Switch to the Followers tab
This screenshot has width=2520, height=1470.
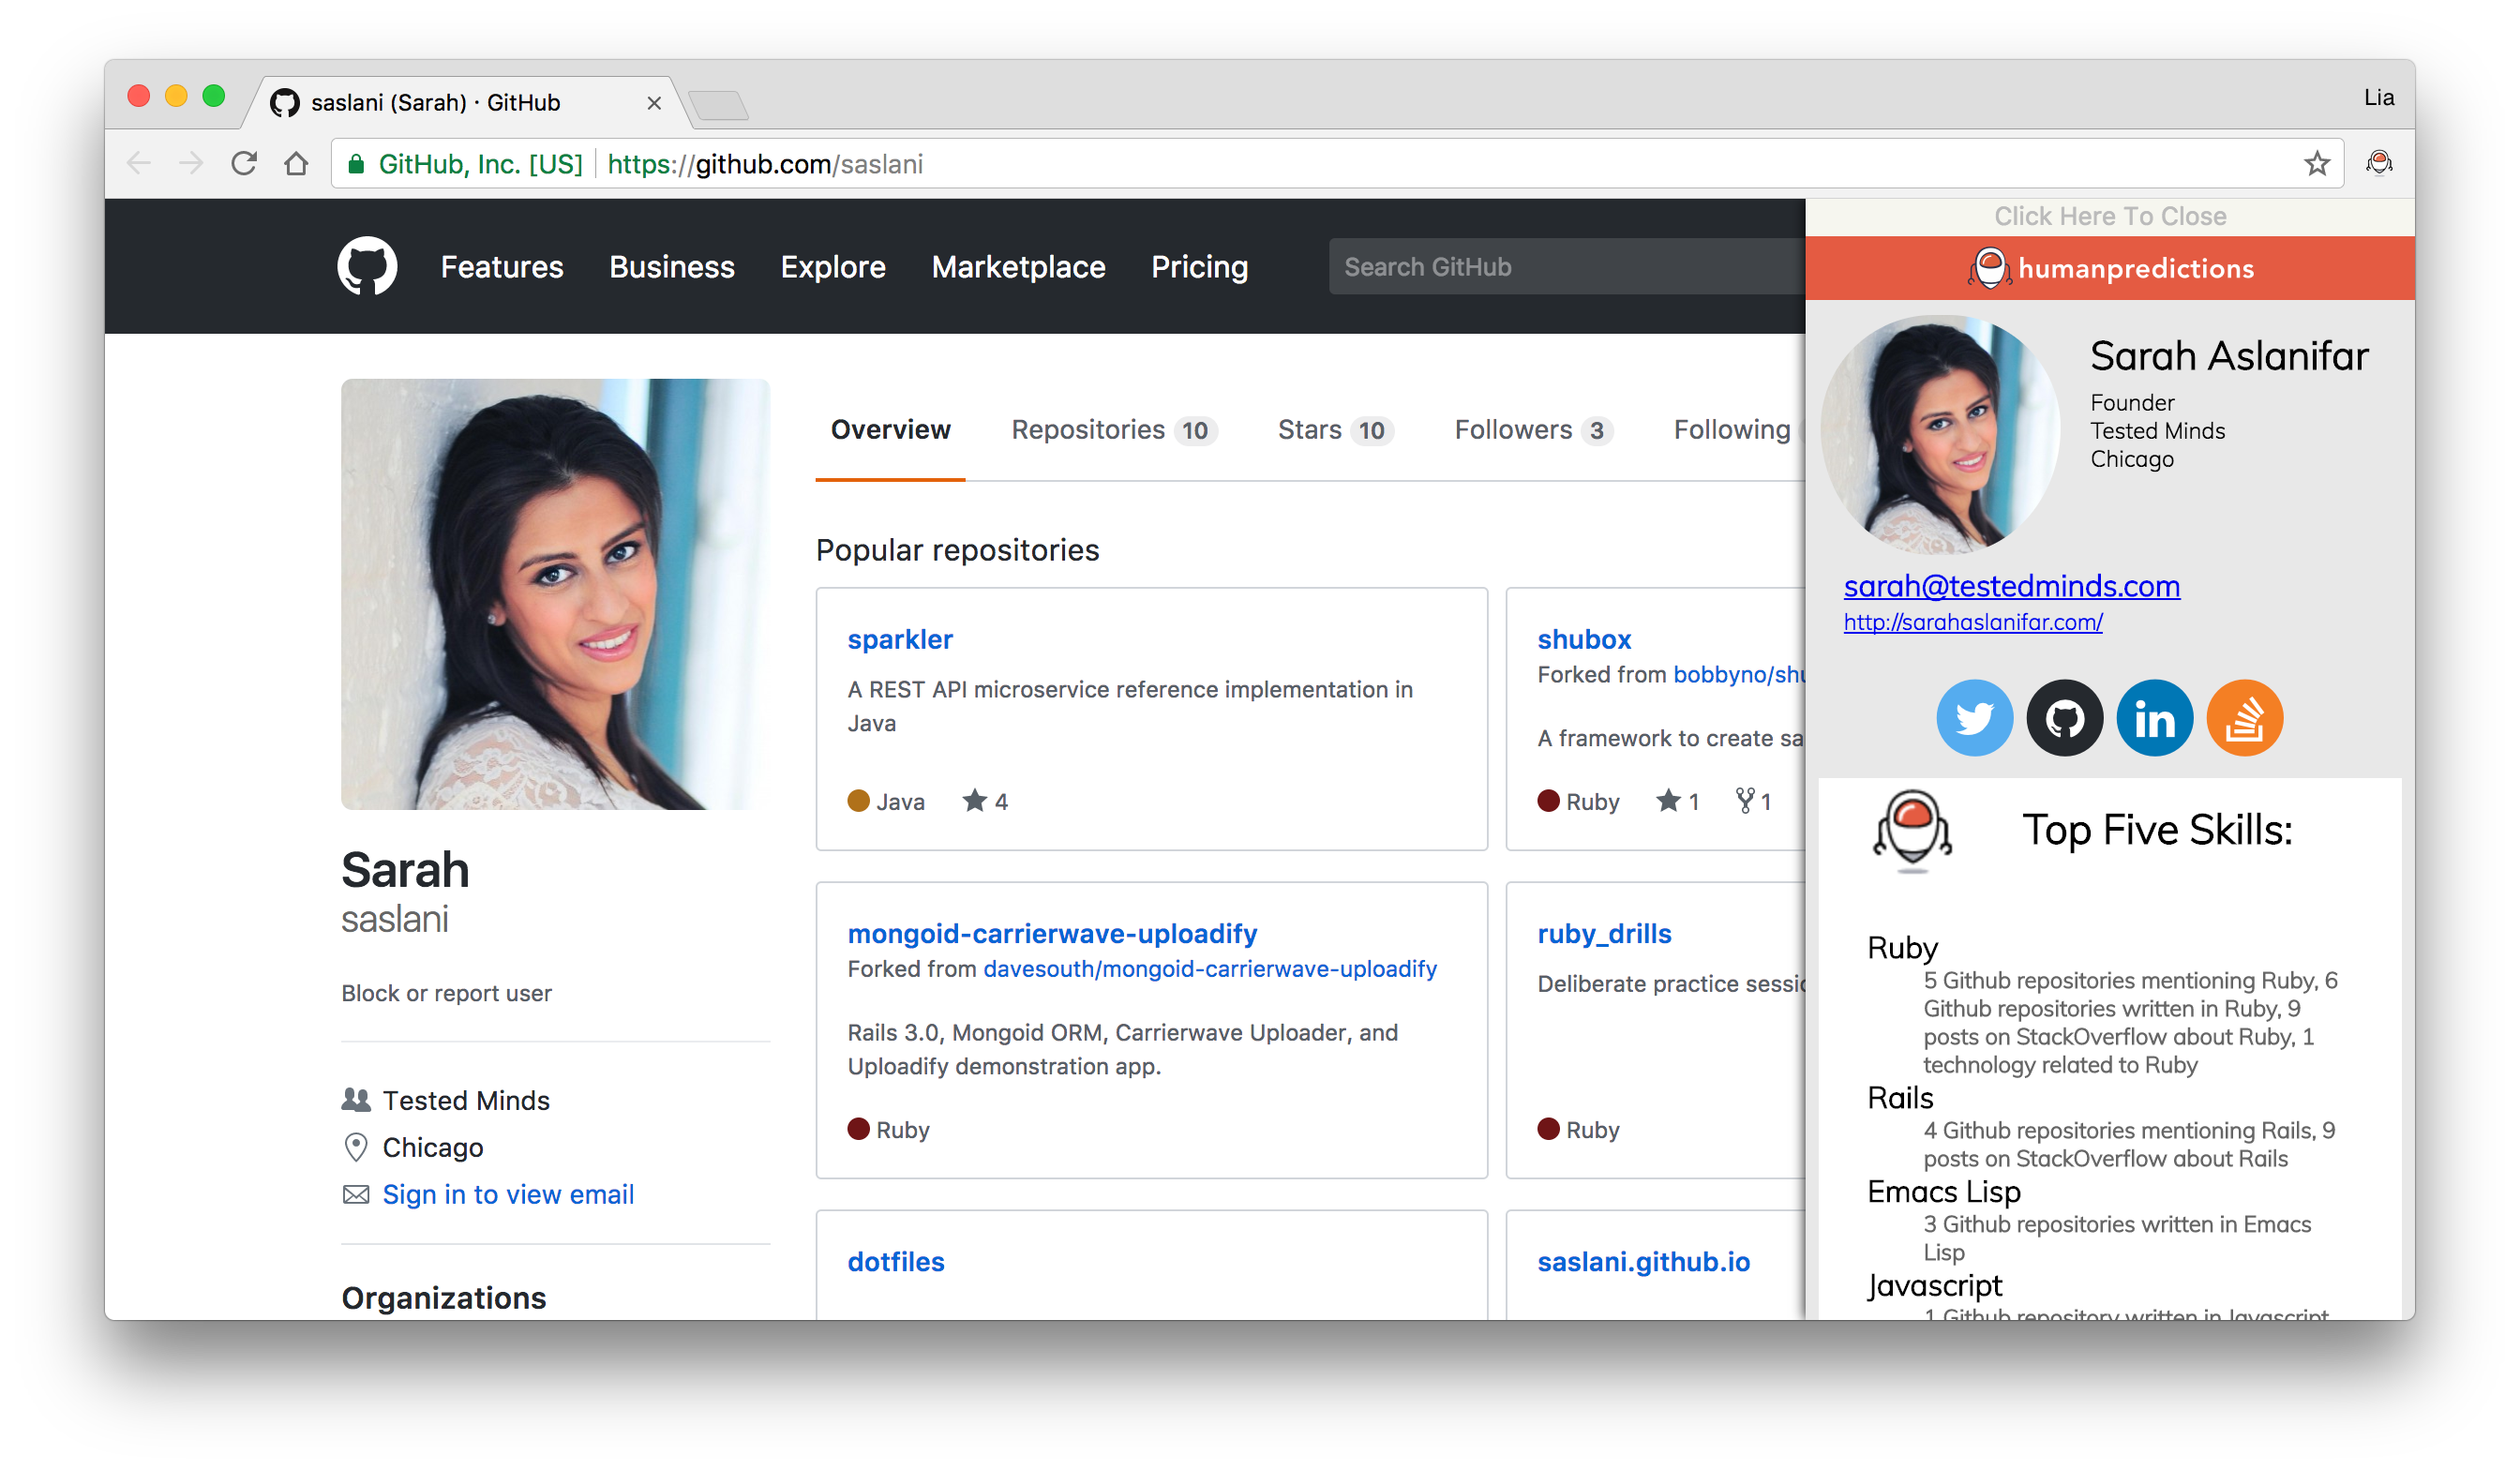[x=1533, y=430]
